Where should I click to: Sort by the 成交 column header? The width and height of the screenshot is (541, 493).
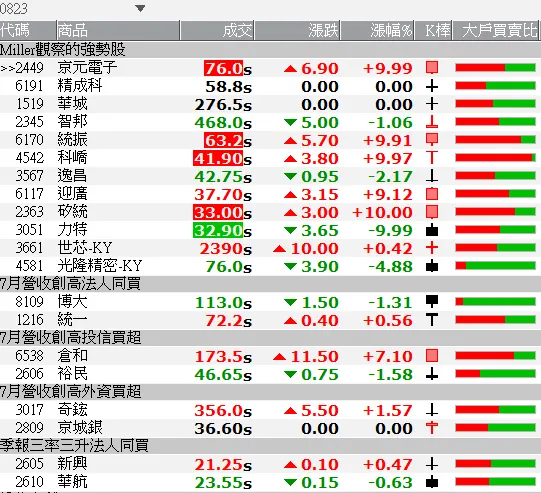(217, 31)
